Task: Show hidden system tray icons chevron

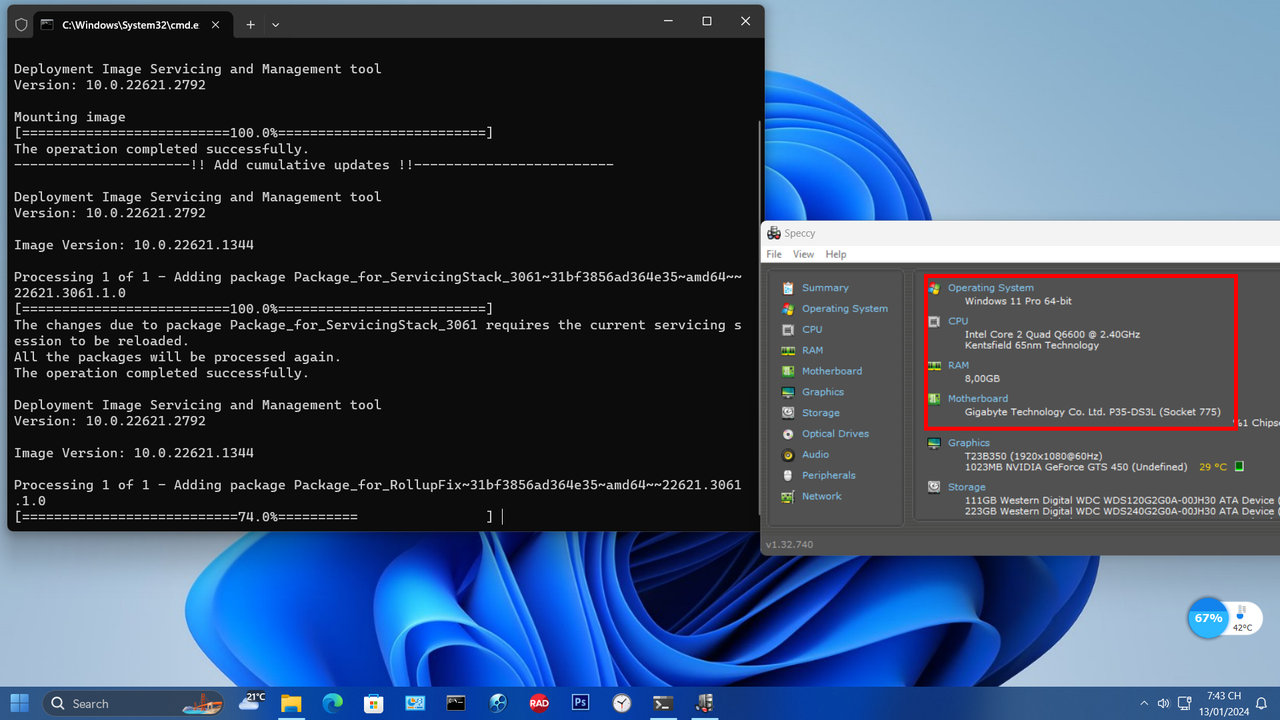Action: [x=1144, y=703]
